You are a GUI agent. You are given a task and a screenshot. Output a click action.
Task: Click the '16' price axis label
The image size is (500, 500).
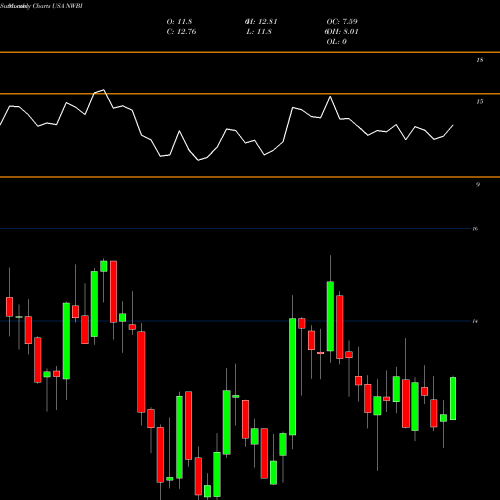[x=475, y=229]
